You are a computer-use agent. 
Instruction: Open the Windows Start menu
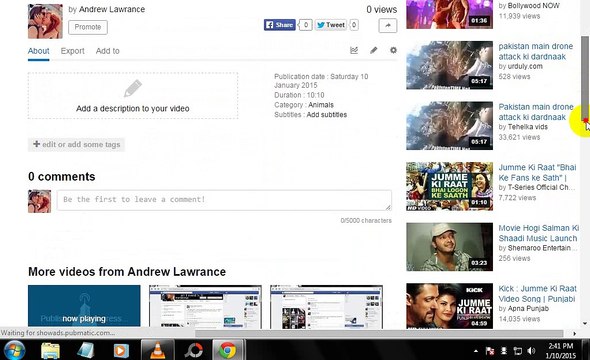tap(14, 350)
